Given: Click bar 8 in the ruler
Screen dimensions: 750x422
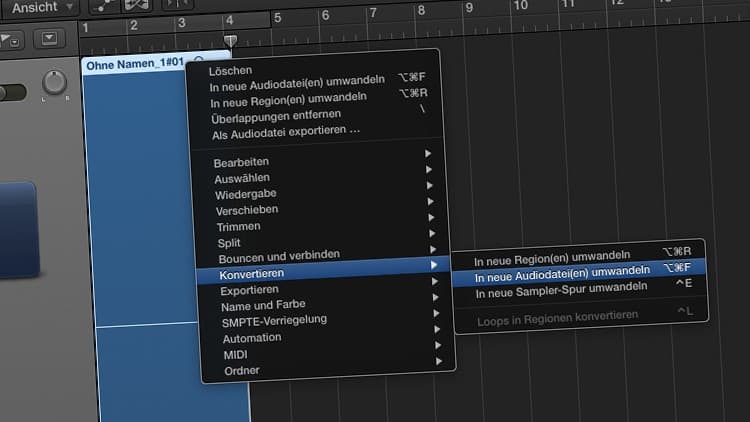Looking at the screenshot, I should [x=421, y=10].
